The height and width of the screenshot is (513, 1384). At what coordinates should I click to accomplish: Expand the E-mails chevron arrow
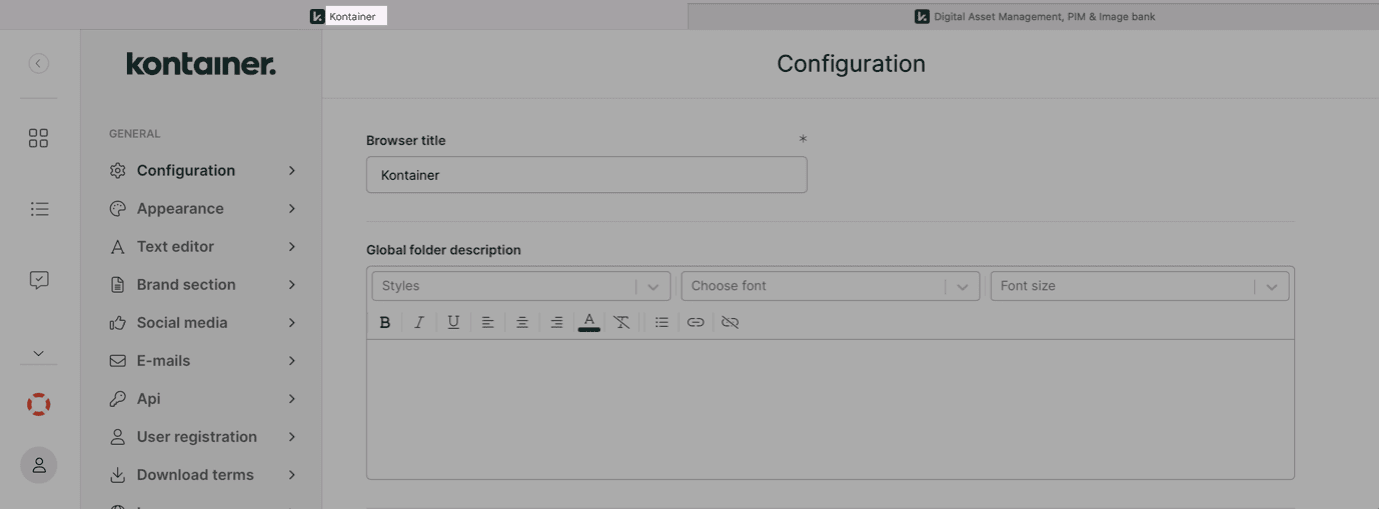pyautogui.click(x=293, y=361)
